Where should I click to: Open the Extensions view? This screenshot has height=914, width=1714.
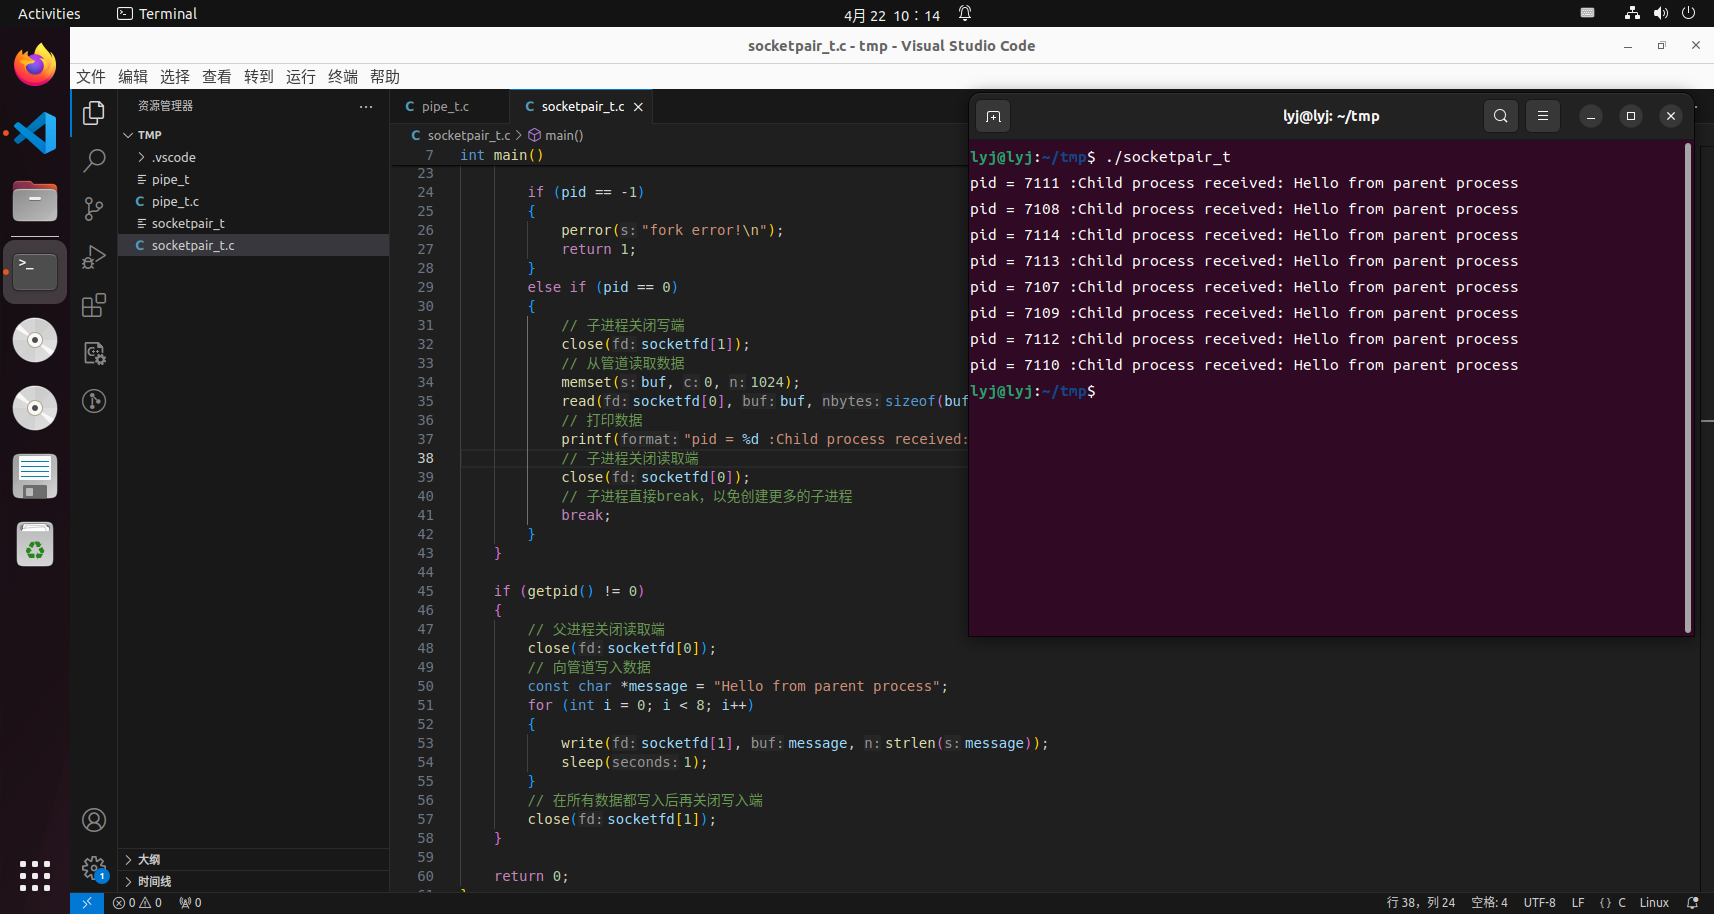[94, 305]
